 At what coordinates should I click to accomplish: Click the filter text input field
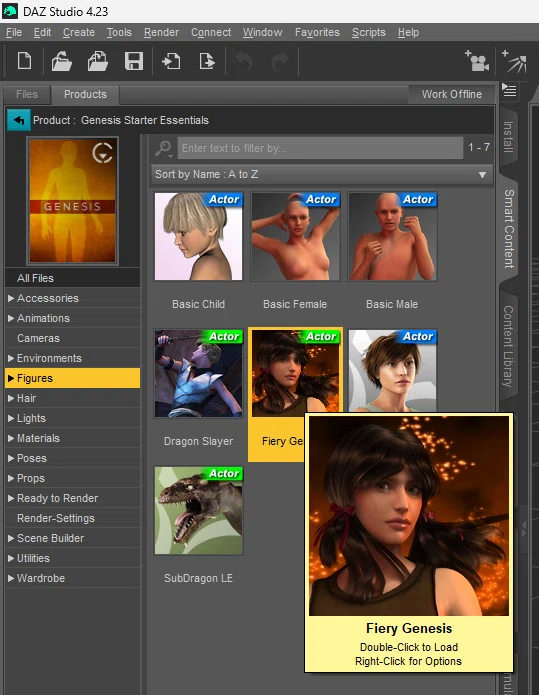click(x=320, y=148)
